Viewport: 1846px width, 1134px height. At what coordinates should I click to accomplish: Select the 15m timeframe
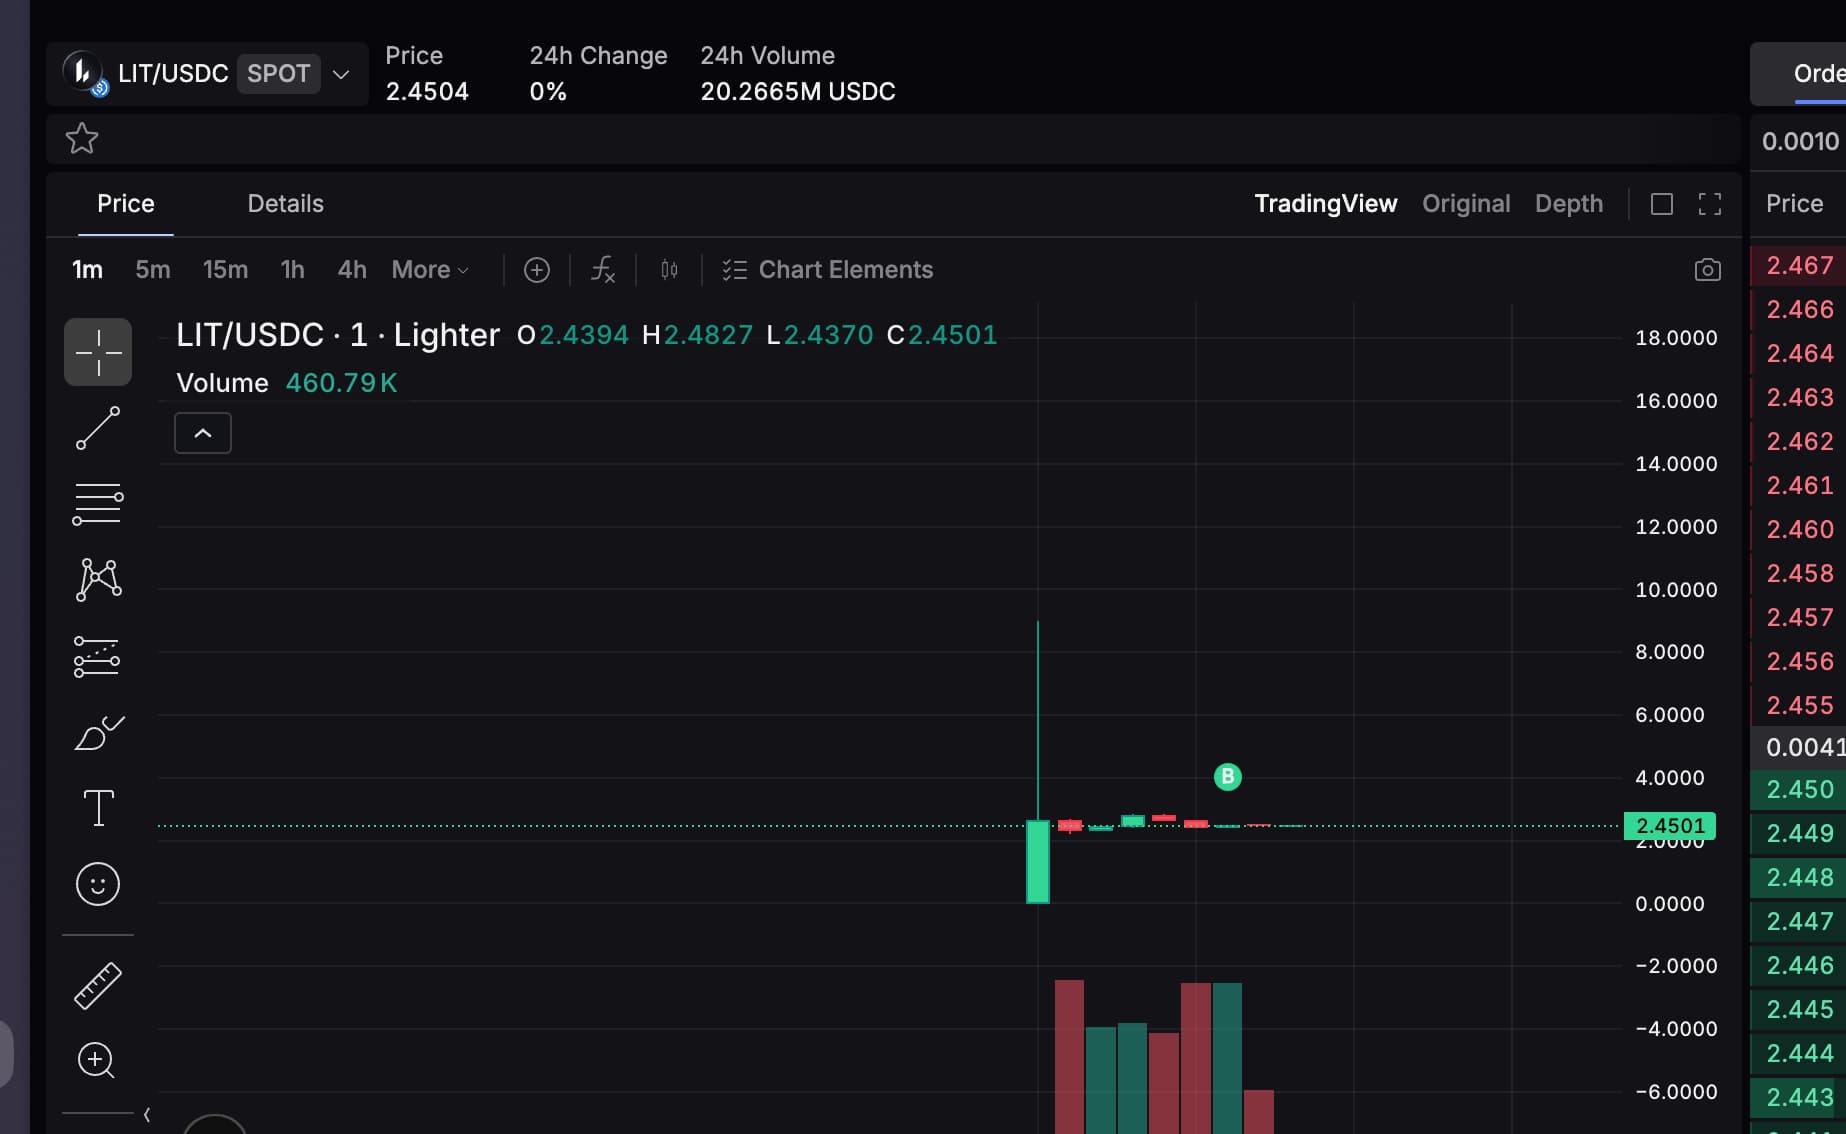click(225, 270)
